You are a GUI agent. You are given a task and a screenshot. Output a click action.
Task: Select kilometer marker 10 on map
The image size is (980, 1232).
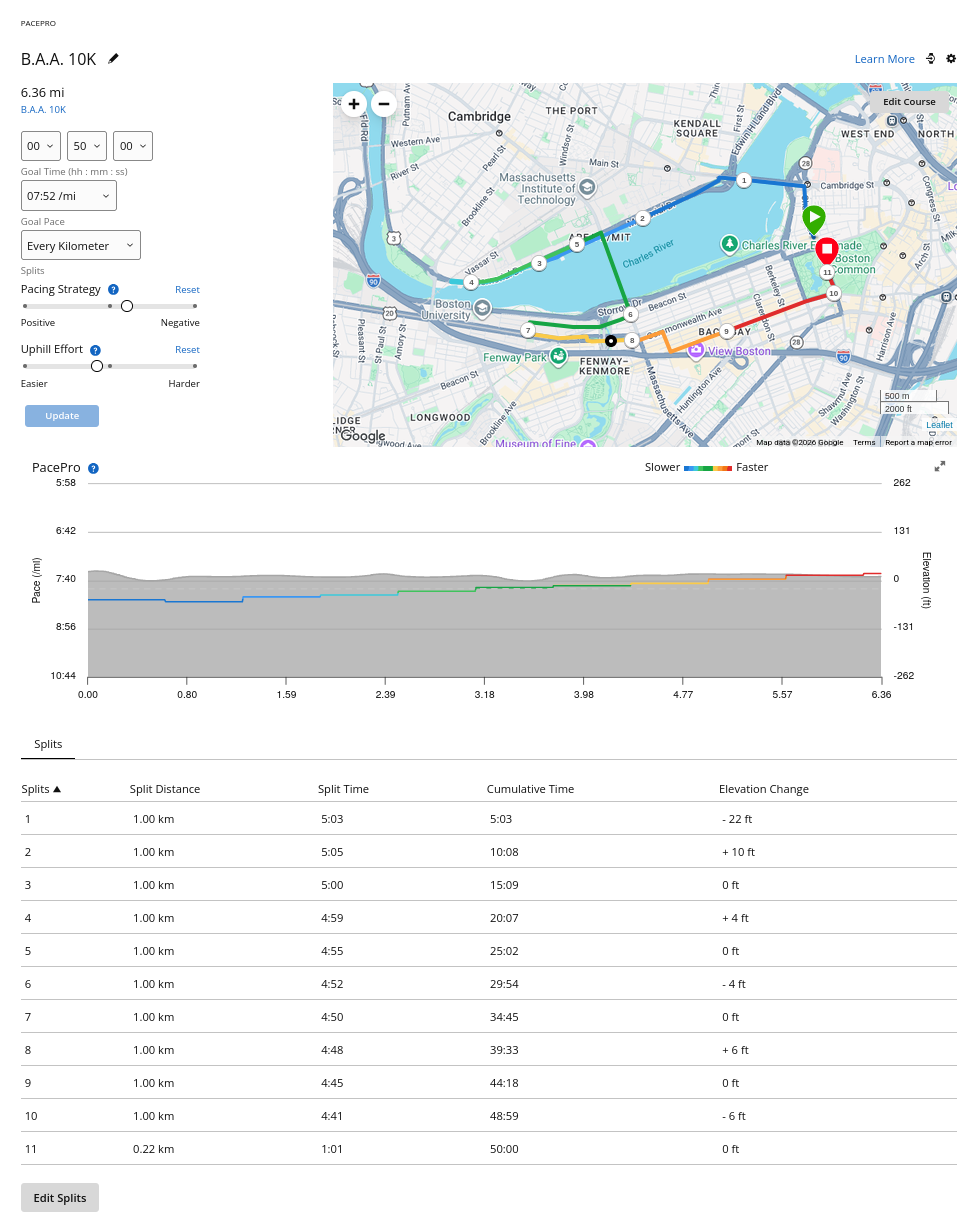coord(833,293)
